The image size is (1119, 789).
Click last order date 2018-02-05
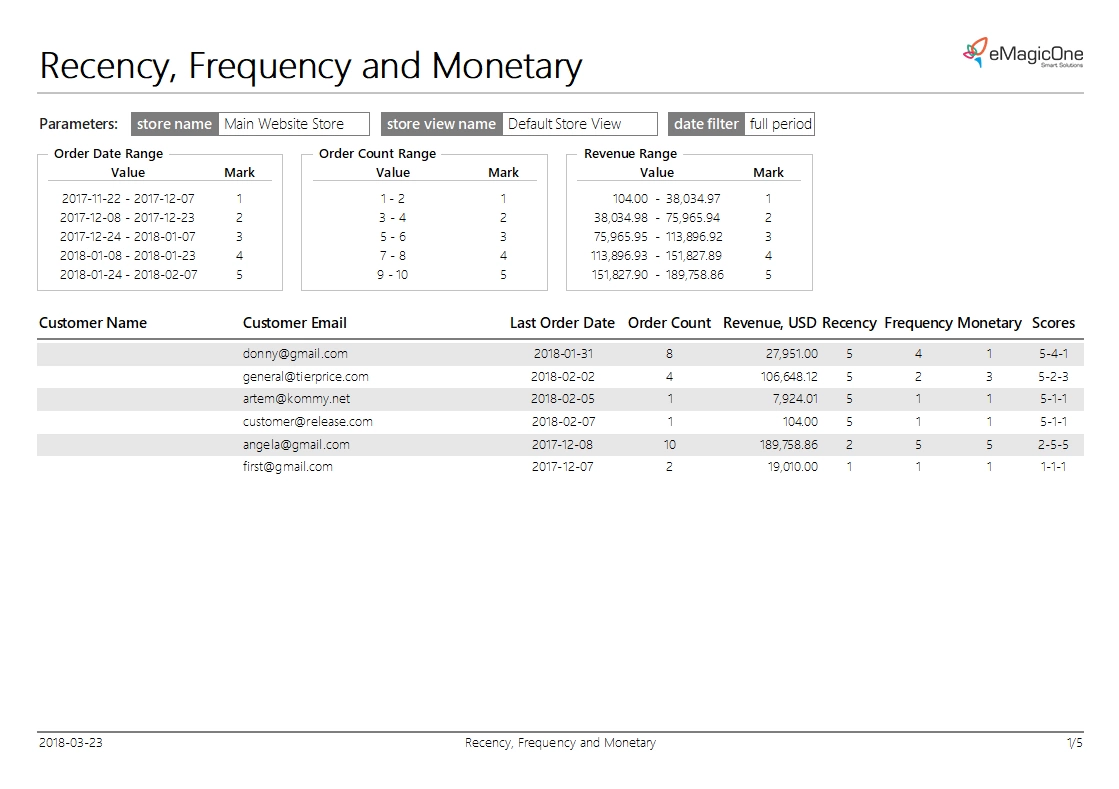pos(563,399)
